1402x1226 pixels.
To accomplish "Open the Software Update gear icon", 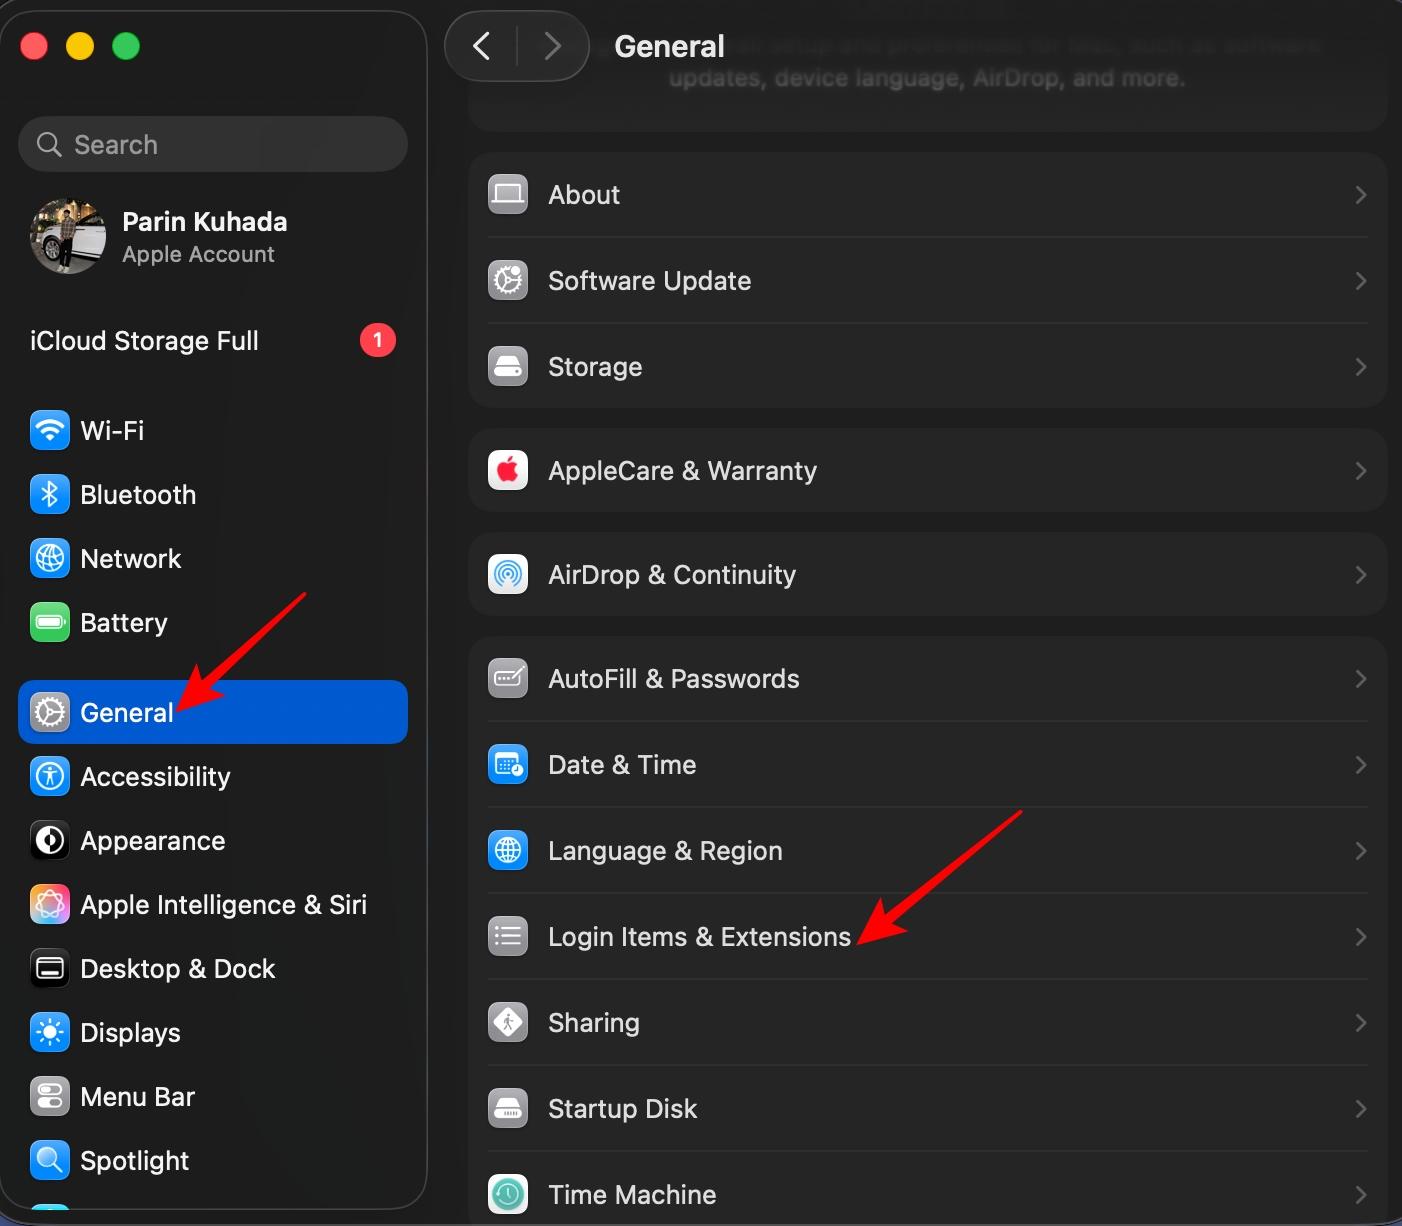I will (x=508, y=281).
